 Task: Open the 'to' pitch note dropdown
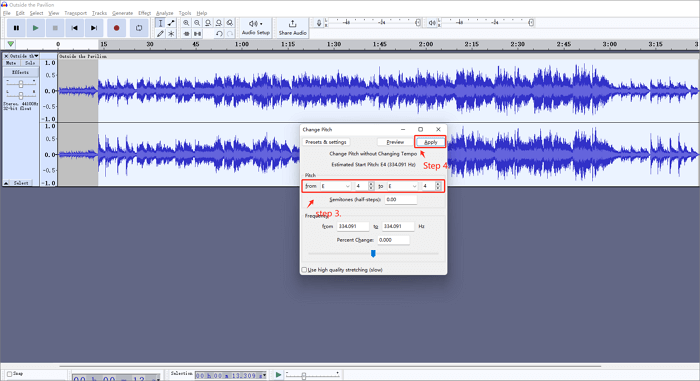tap(402, 186)
